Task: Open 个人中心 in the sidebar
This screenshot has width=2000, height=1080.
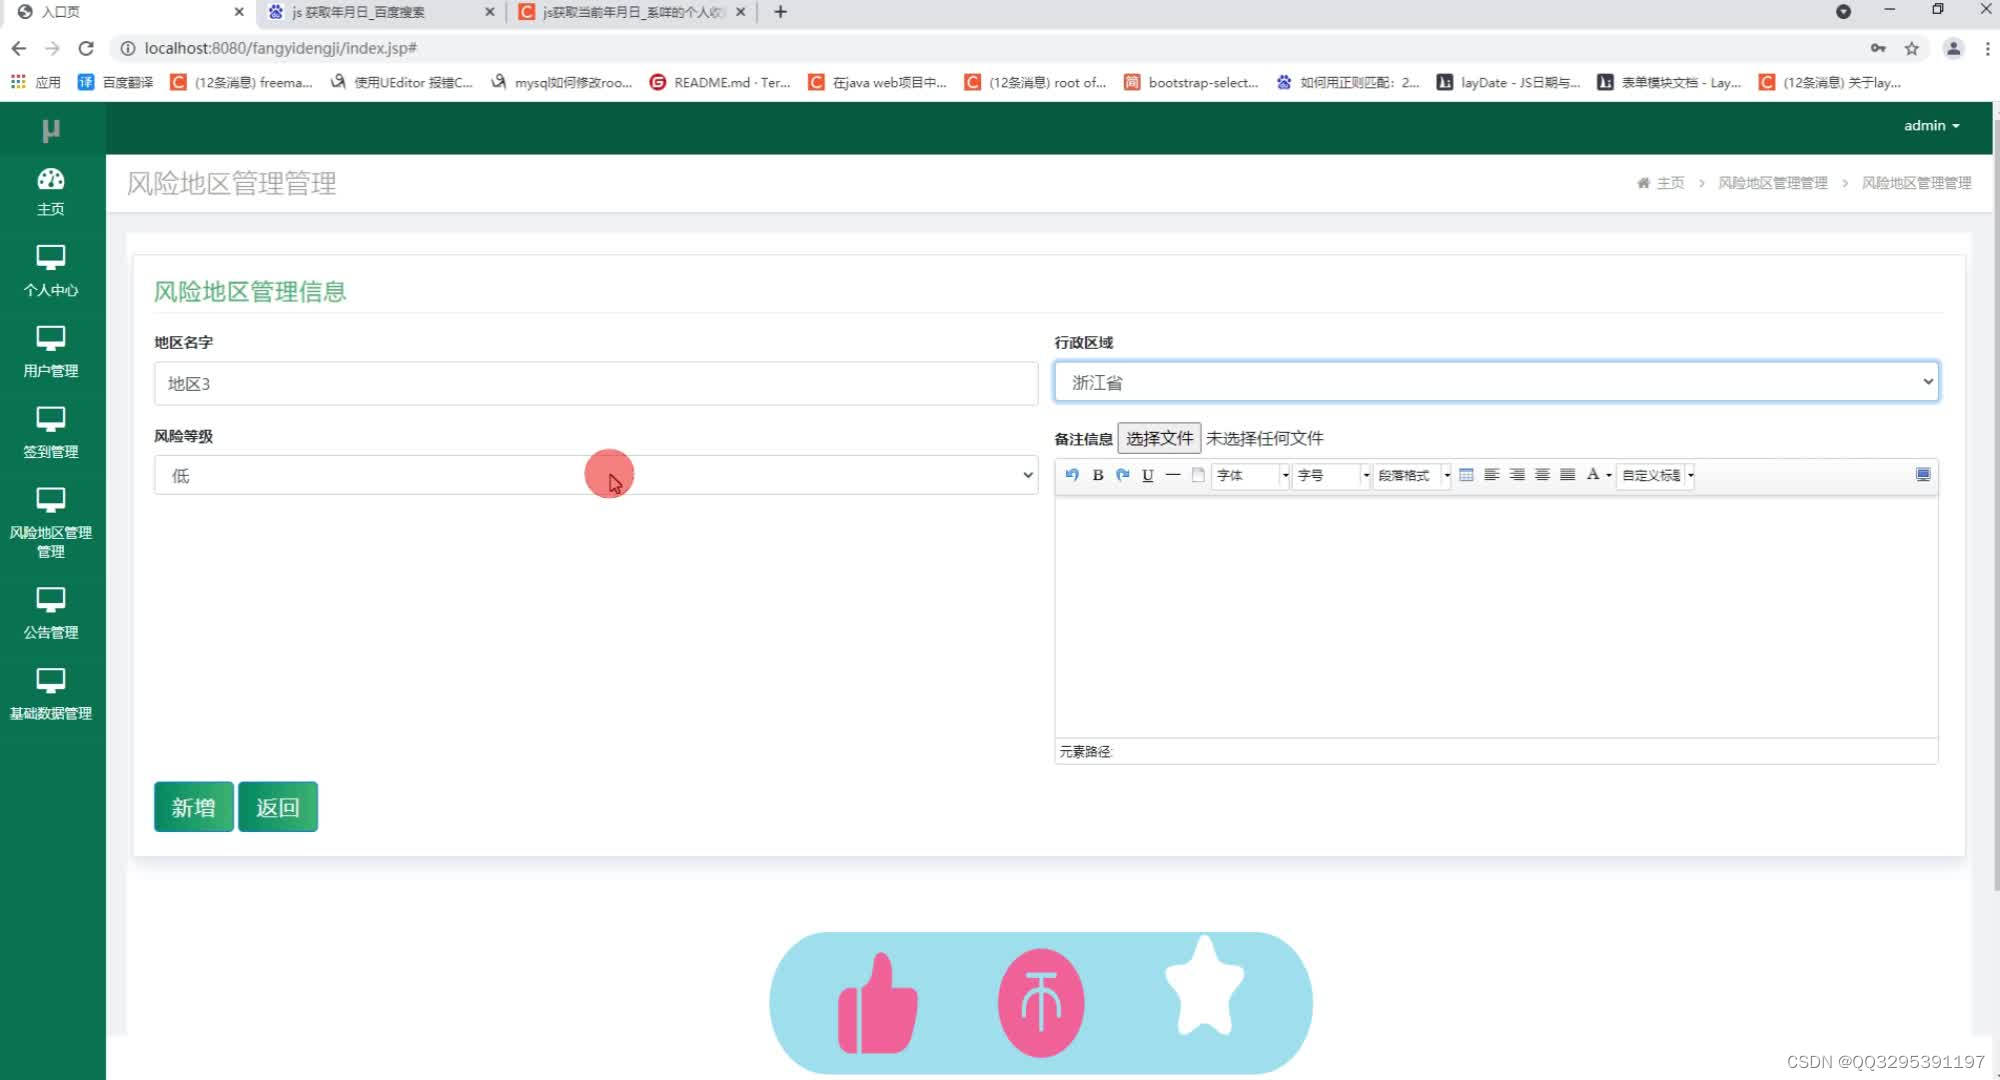Action: coord(51,271)
